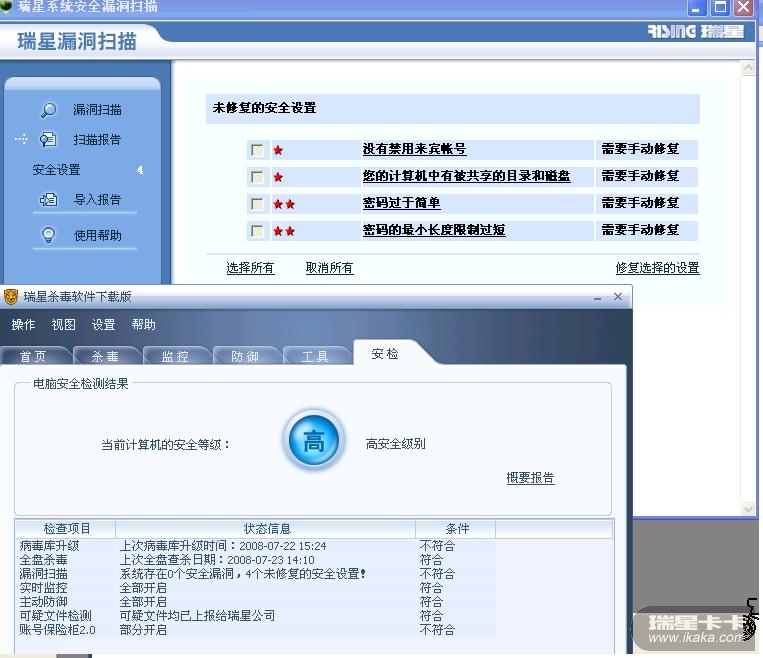763x658 pixels.
Task: Click 需要手动修复 for the guest account row
Action: pyautogui.click(x=640, y=149)
